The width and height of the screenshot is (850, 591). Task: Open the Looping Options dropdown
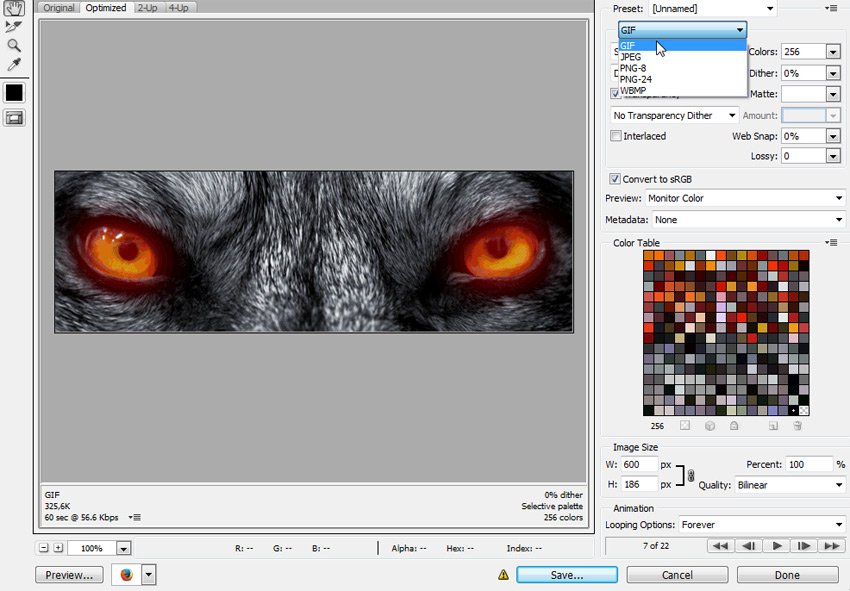point(762,524)
